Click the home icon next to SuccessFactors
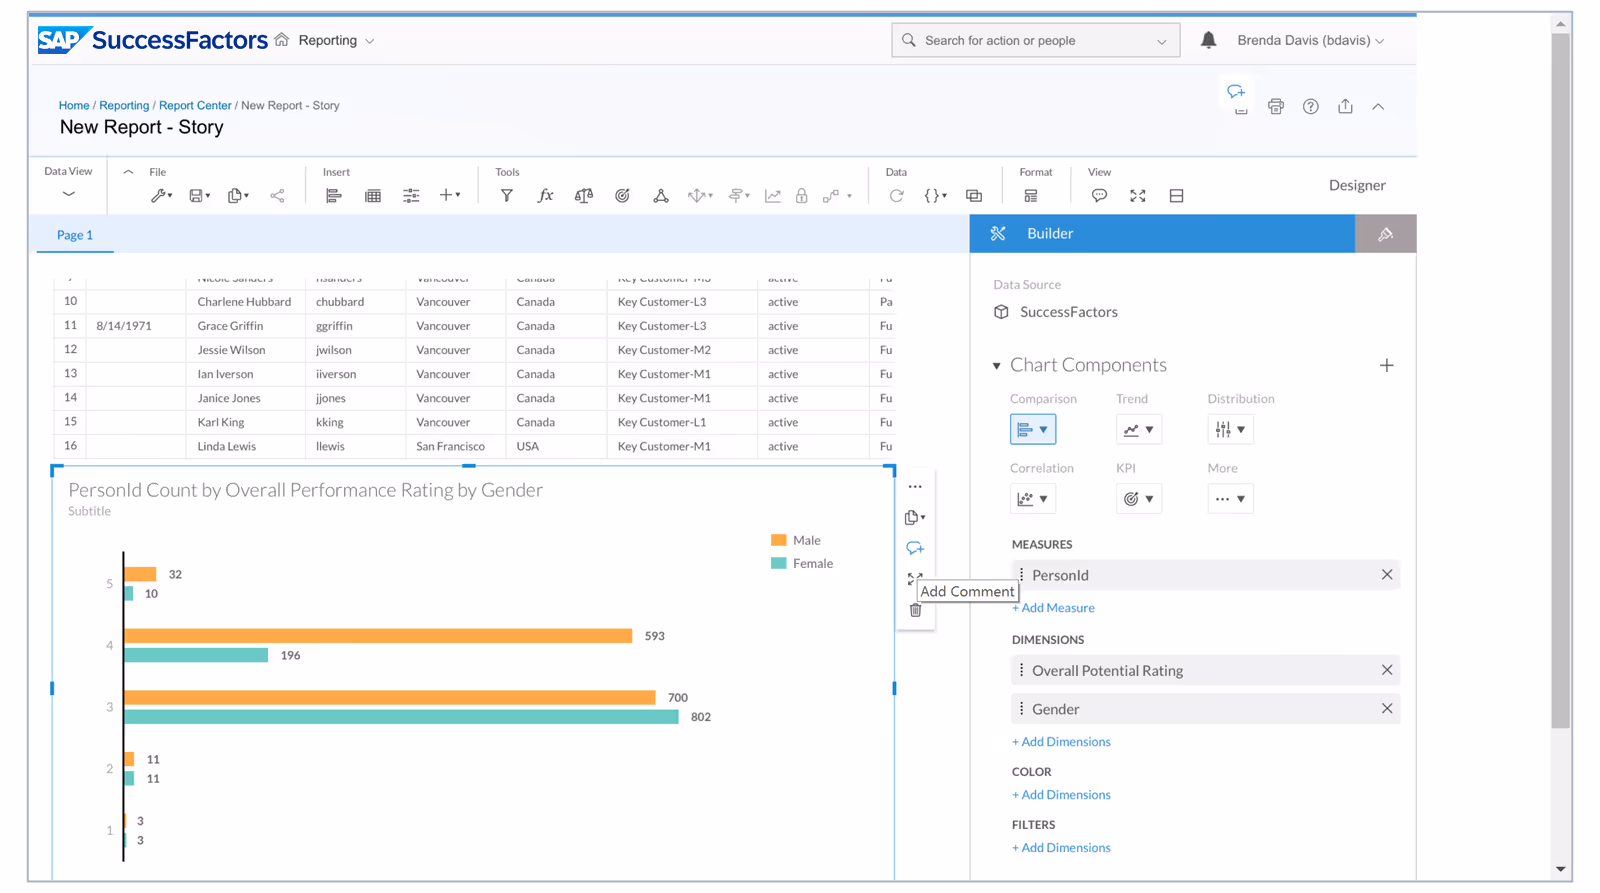This screenshot has height=893, width=1600. (282, 40)
